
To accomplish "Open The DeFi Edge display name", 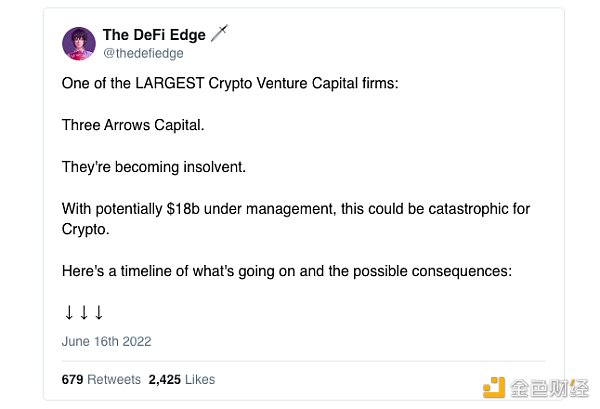I will pyautogui.click(x=154, y=35).
